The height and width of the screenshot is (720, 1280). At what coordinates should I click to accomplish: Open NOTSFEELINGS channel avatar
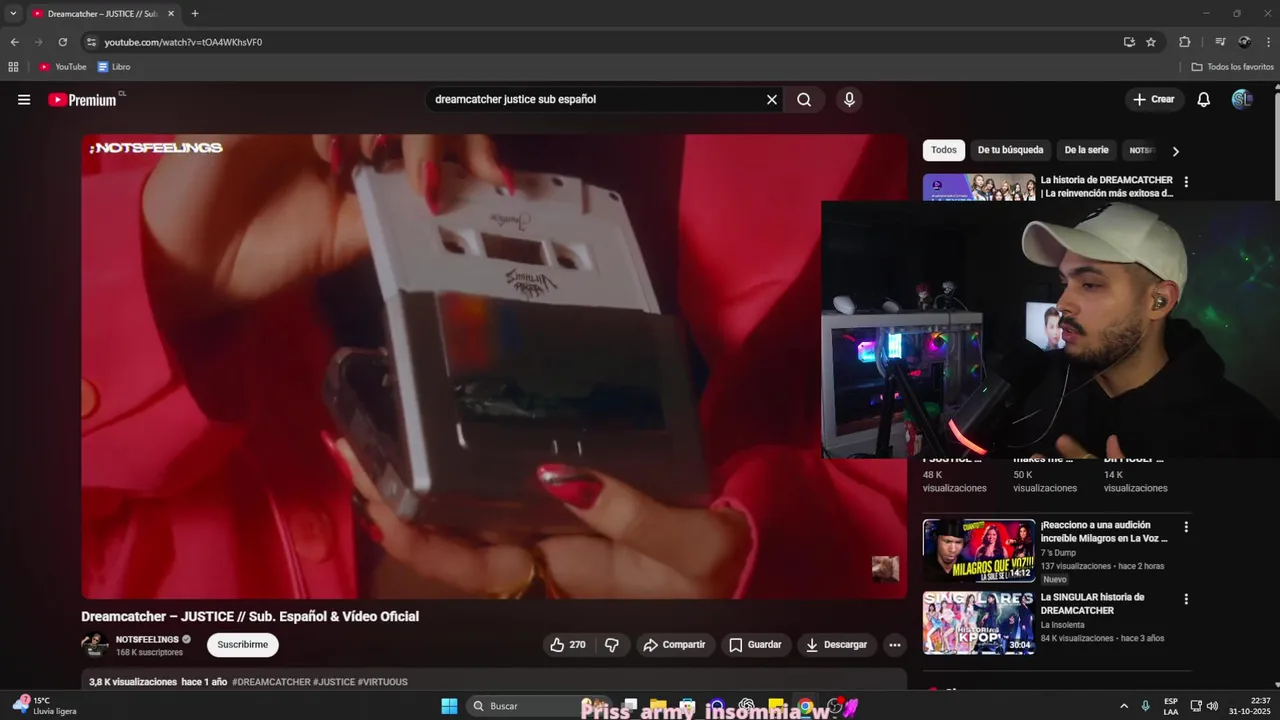pos(95,645)
